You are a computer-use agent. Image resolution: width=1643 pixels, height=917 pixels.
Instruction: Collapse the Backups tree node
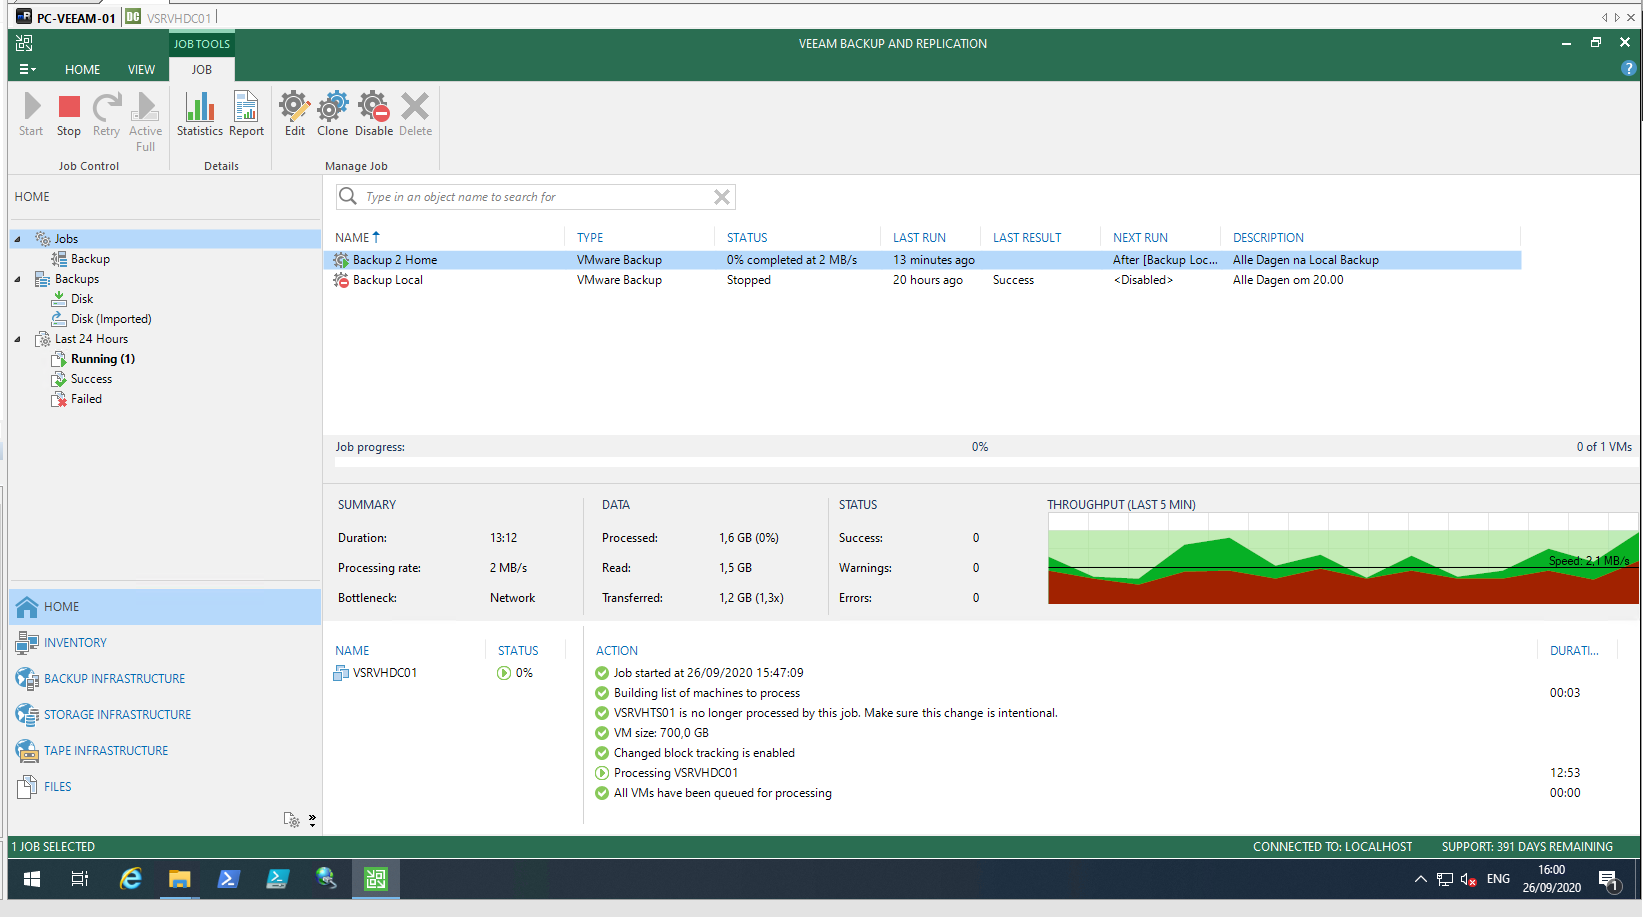tap(17, 278)
